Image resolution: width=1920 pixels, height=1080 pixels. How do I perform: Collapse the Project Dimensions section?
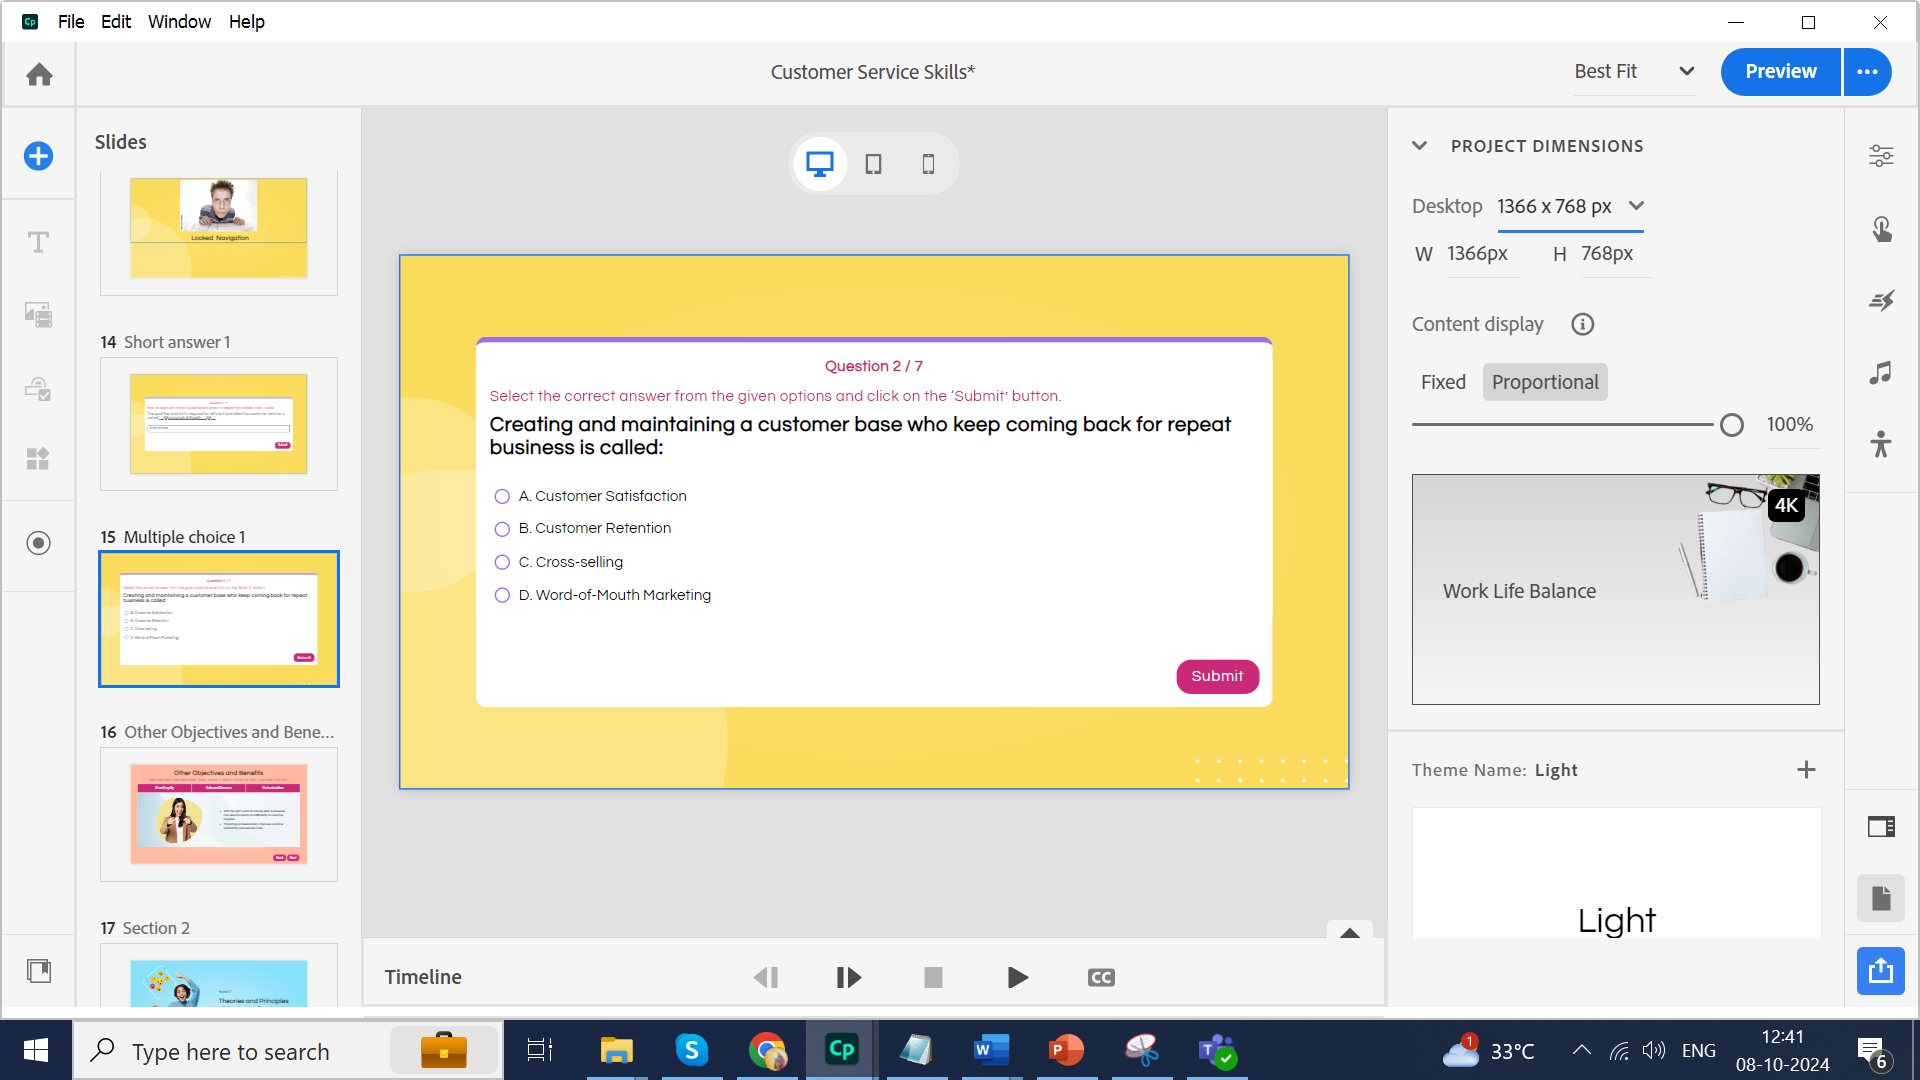pos(1419,146)
